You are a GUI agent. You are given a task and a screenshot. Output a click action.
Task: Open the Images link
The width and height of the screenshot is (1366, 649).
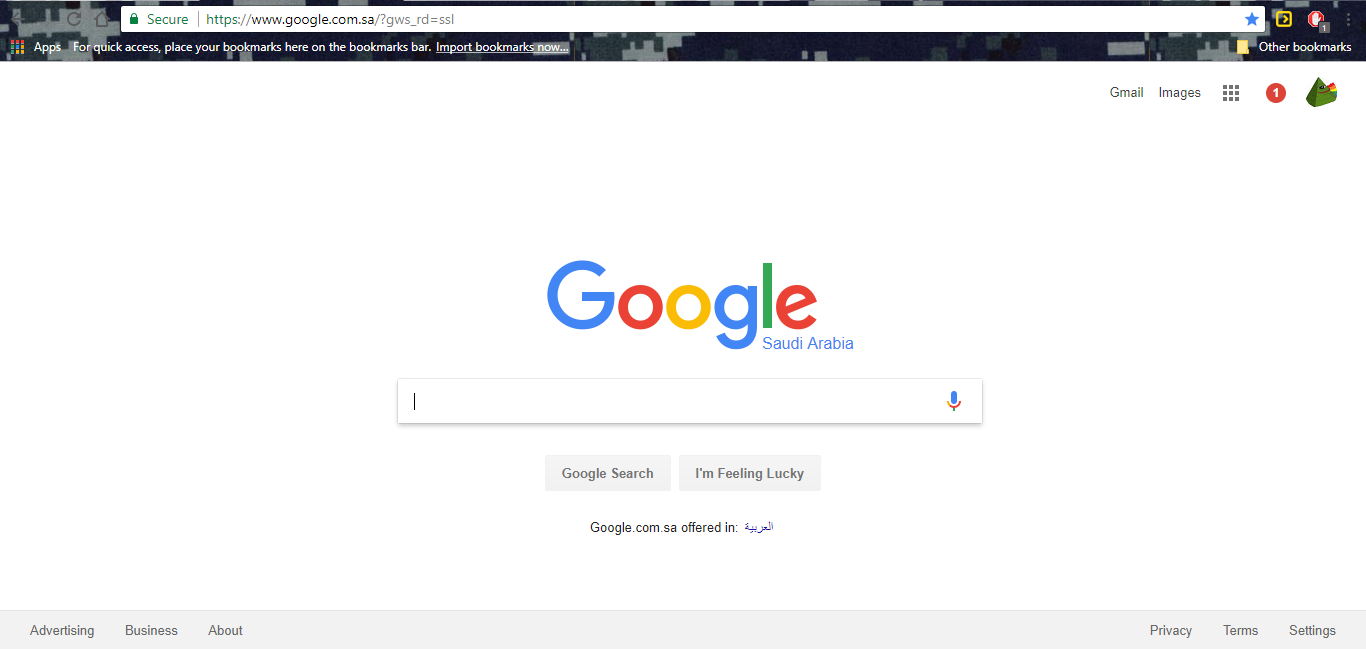click(1180, 92)
